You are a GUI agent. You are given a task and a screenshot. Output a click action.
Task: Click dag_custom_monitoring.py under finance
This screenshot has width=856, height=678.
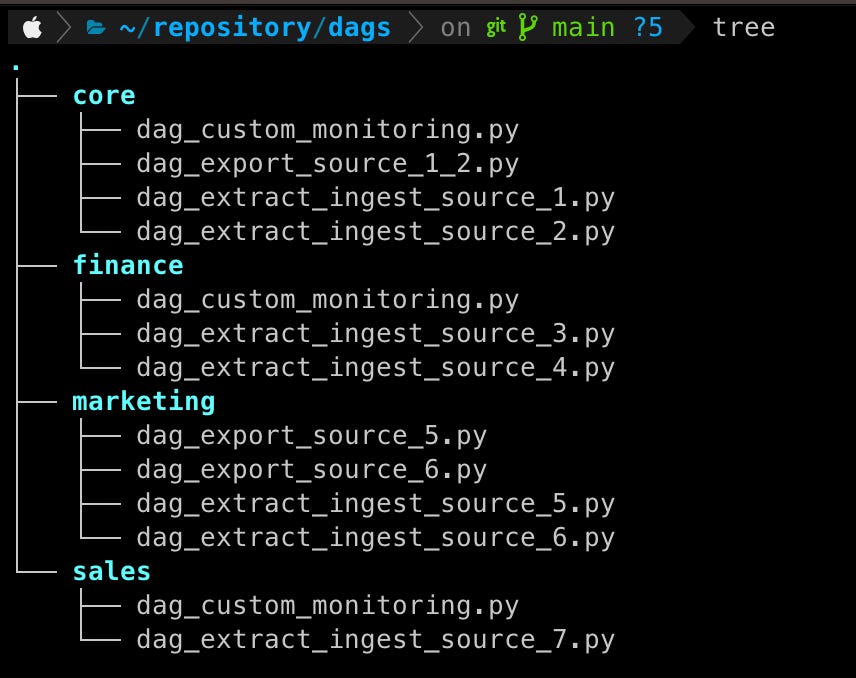(x=328, y=300)
